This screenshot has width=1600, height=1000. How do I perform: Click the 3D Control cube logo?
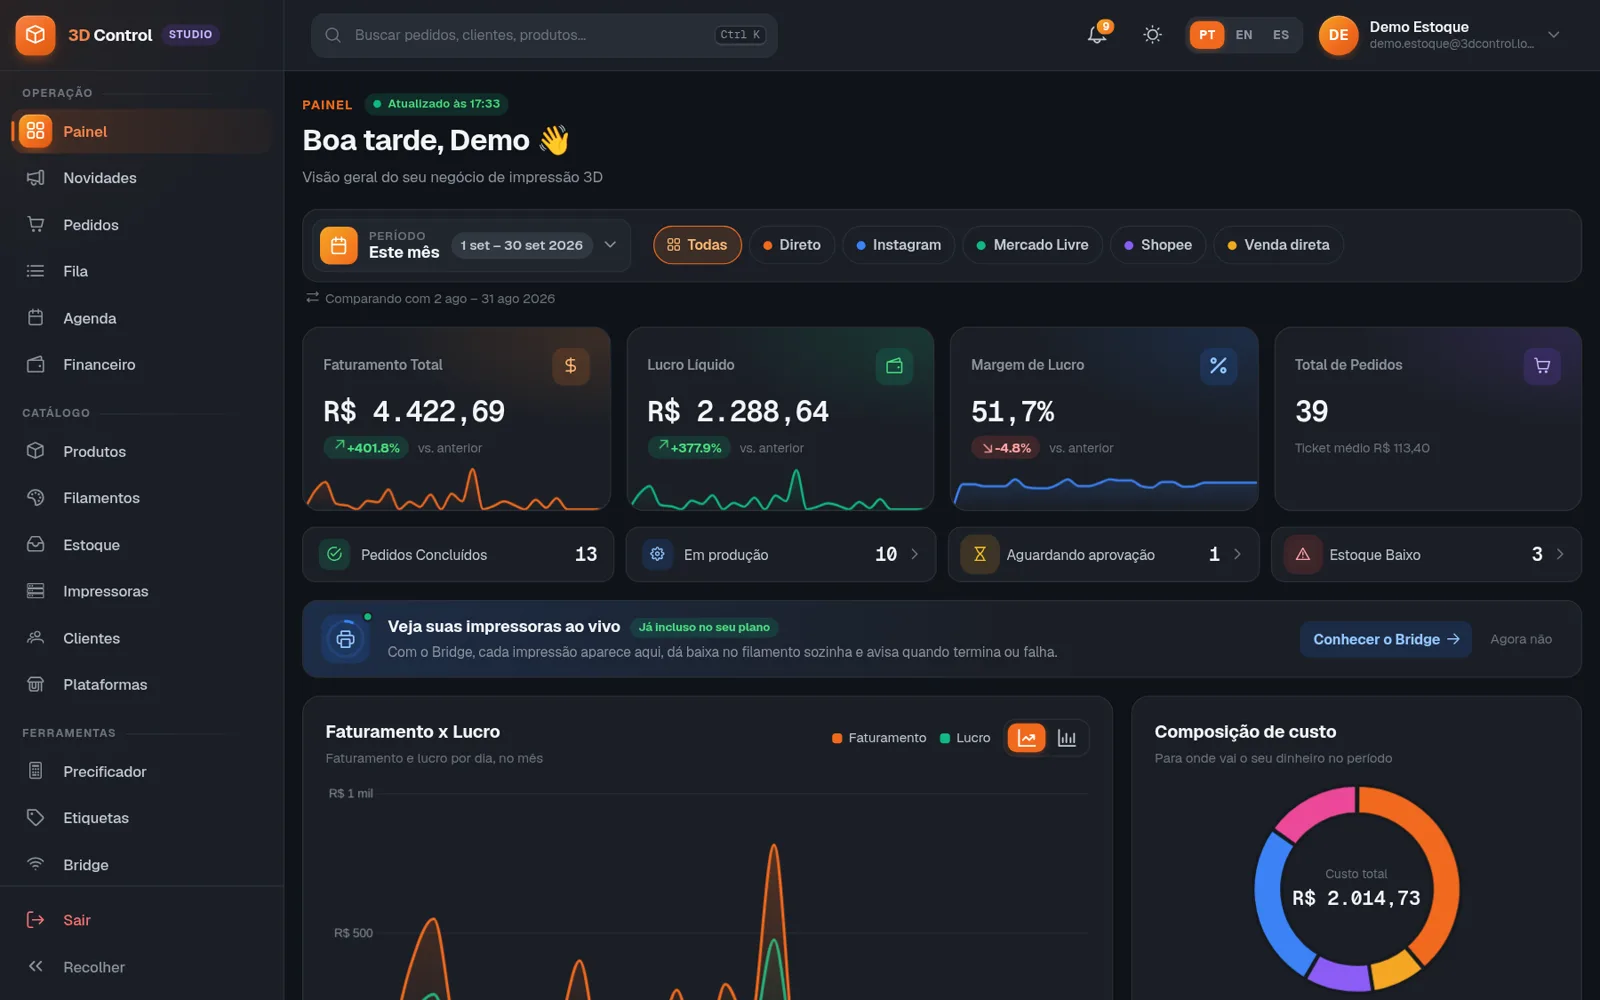pos(35,35)
